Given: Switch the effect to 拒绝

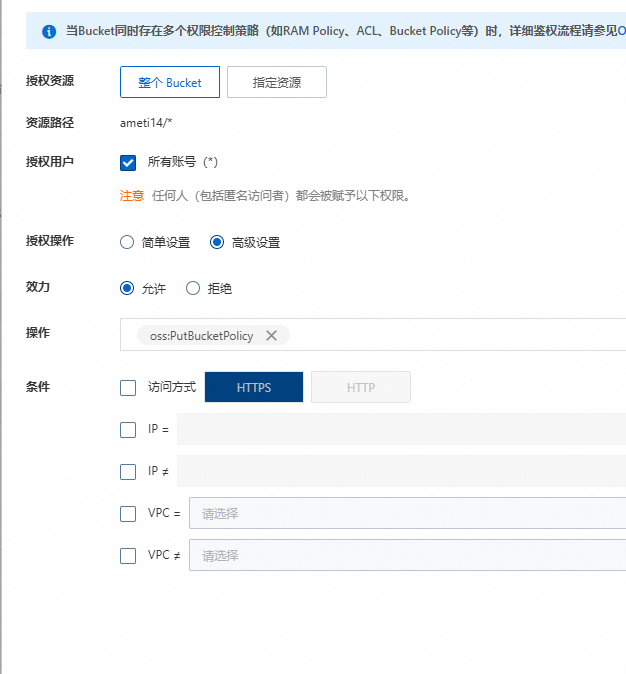Looking at the screenshot, I should (193, 288).
